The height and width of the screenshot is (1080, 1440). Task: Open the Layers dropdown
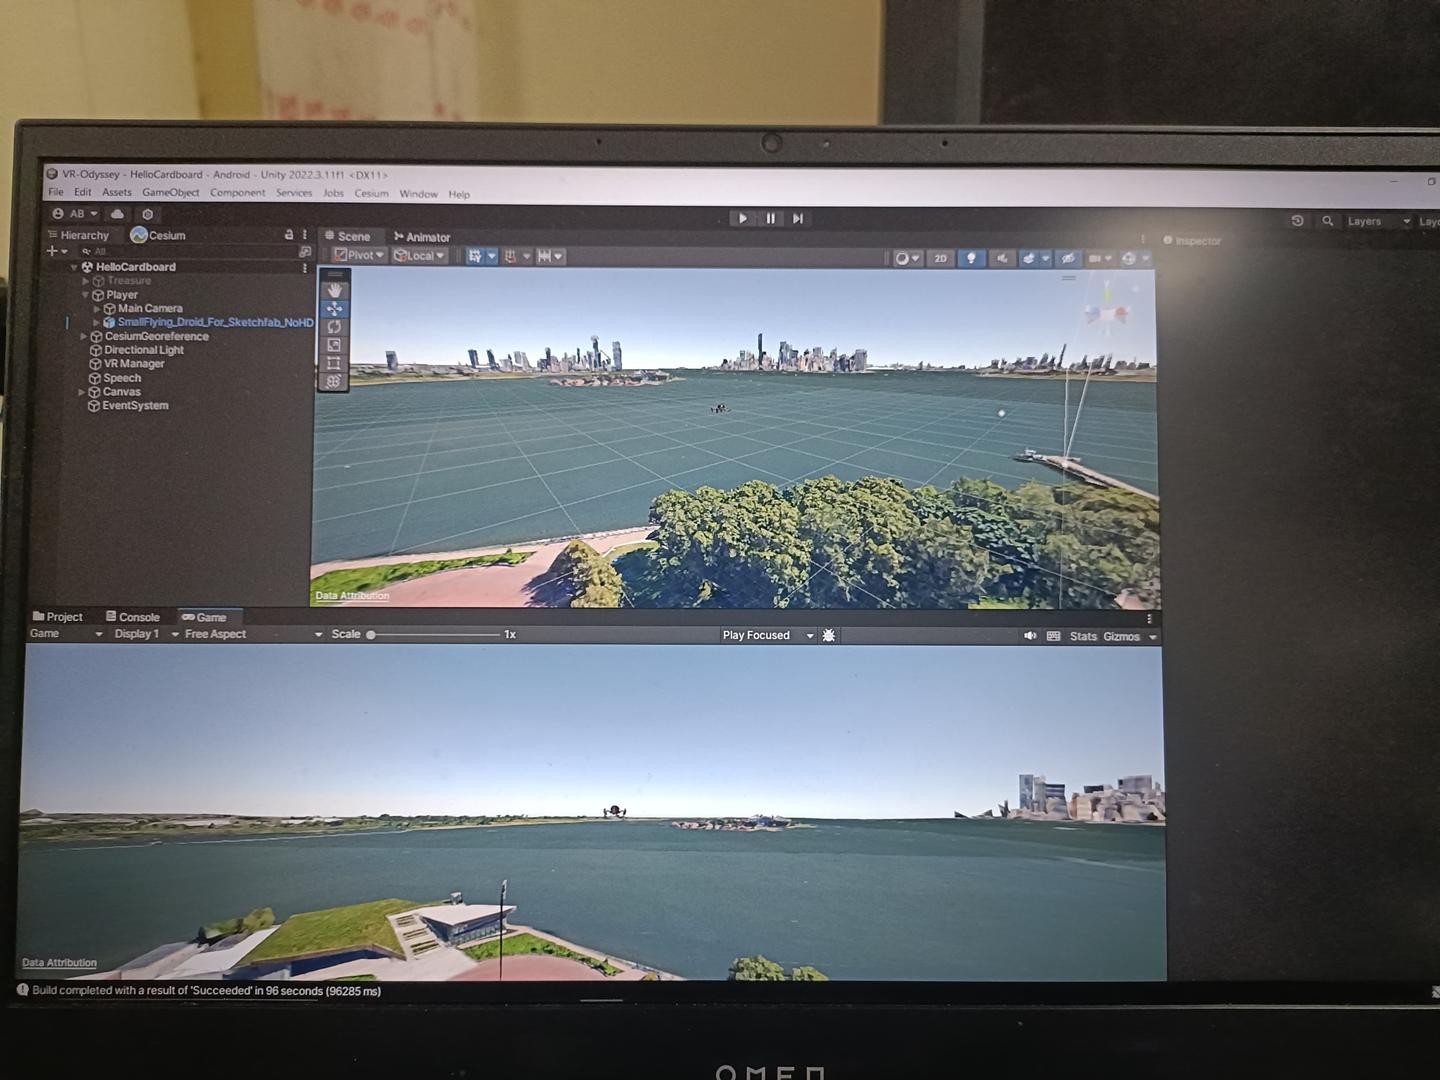[x=1379, y=221]
